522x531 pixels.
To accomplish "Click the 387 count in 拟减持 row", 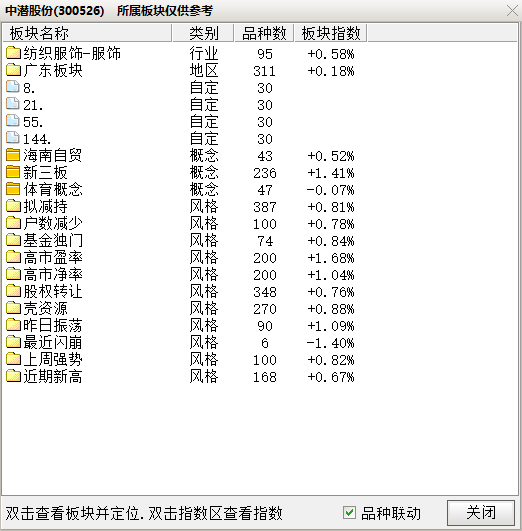I will click(265, 207).
